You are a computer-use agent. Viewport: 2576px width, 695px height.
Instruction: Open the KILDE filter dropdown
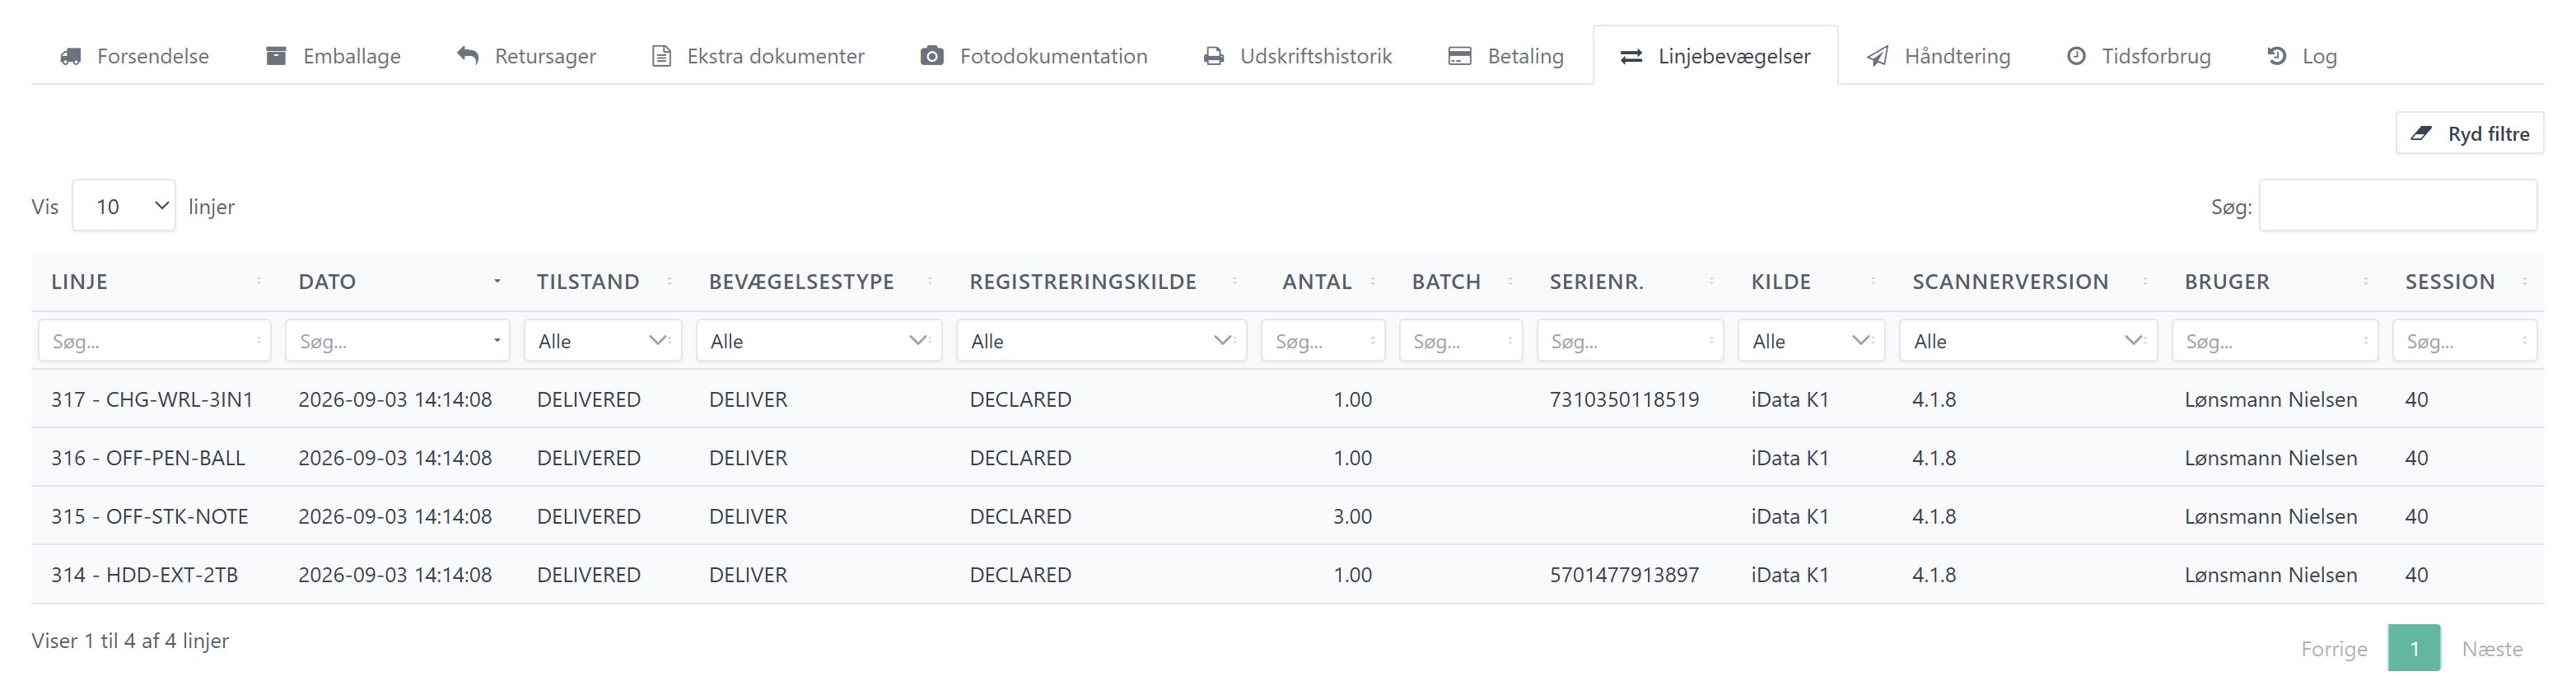[1811, 341]
